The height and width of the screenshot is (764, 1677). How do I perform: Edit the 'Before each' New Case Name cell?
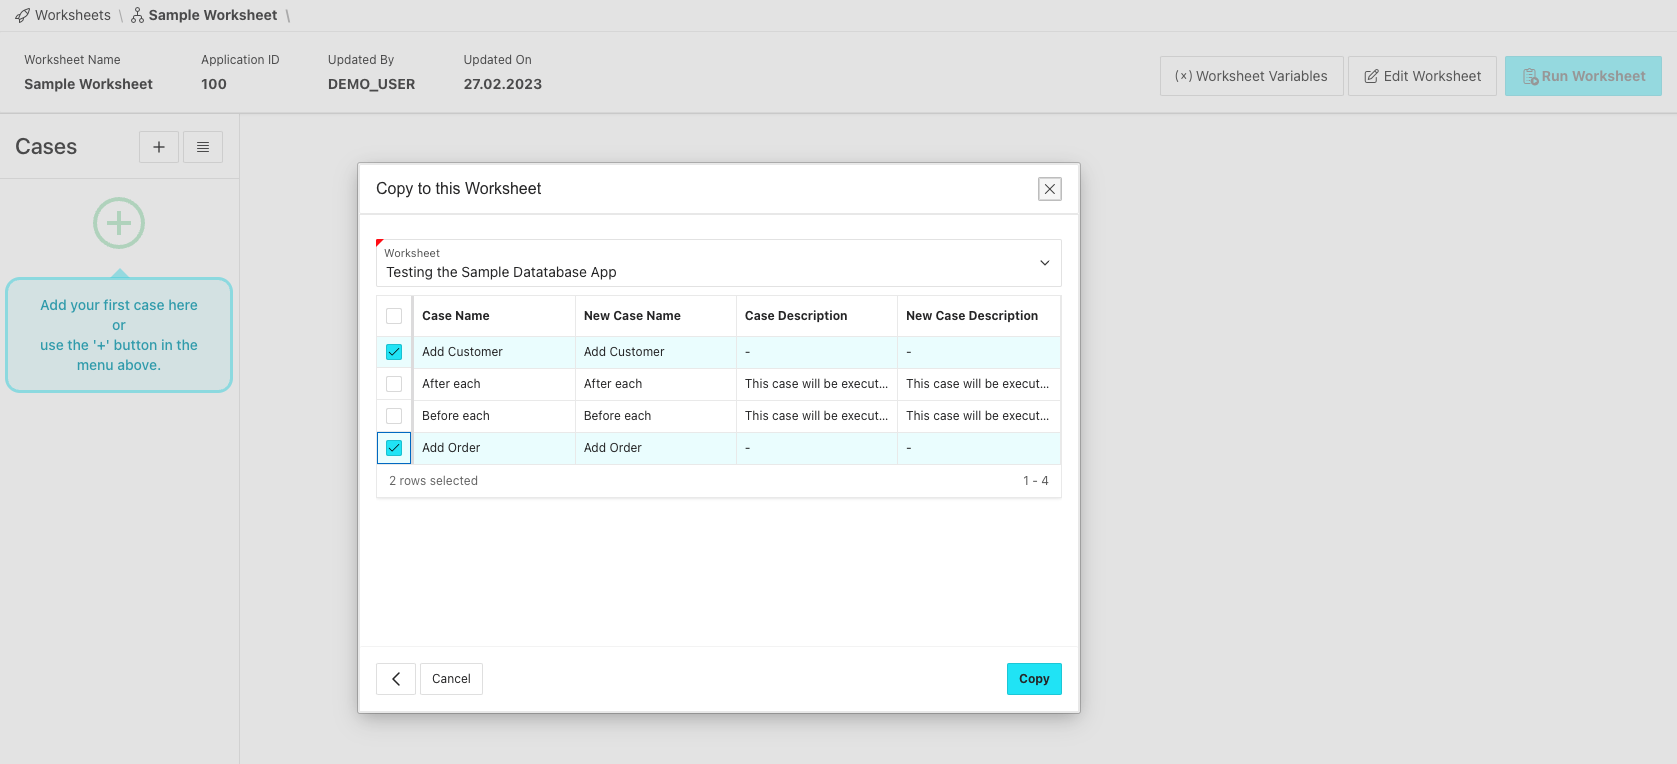[x=656, y=416]
